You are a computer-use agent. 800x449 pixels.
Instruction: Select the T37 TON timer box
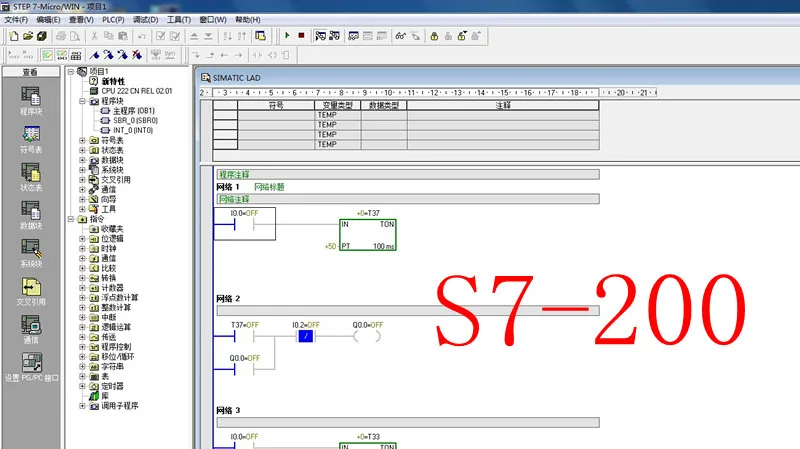point(368,235)
